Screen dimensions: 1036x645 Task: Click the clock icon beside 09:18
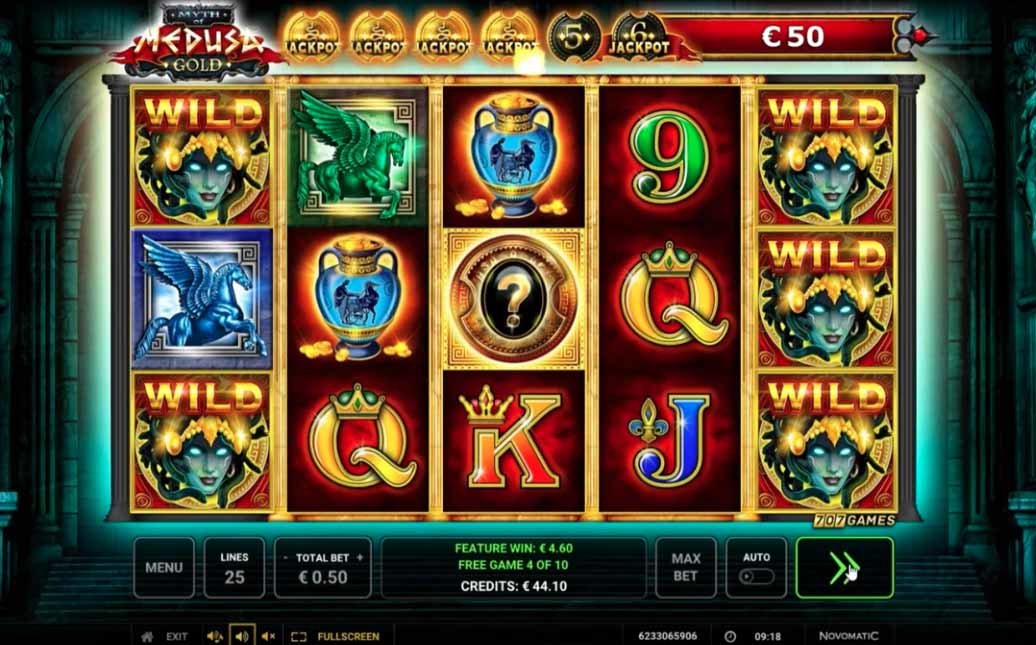[x=730, y=636]
